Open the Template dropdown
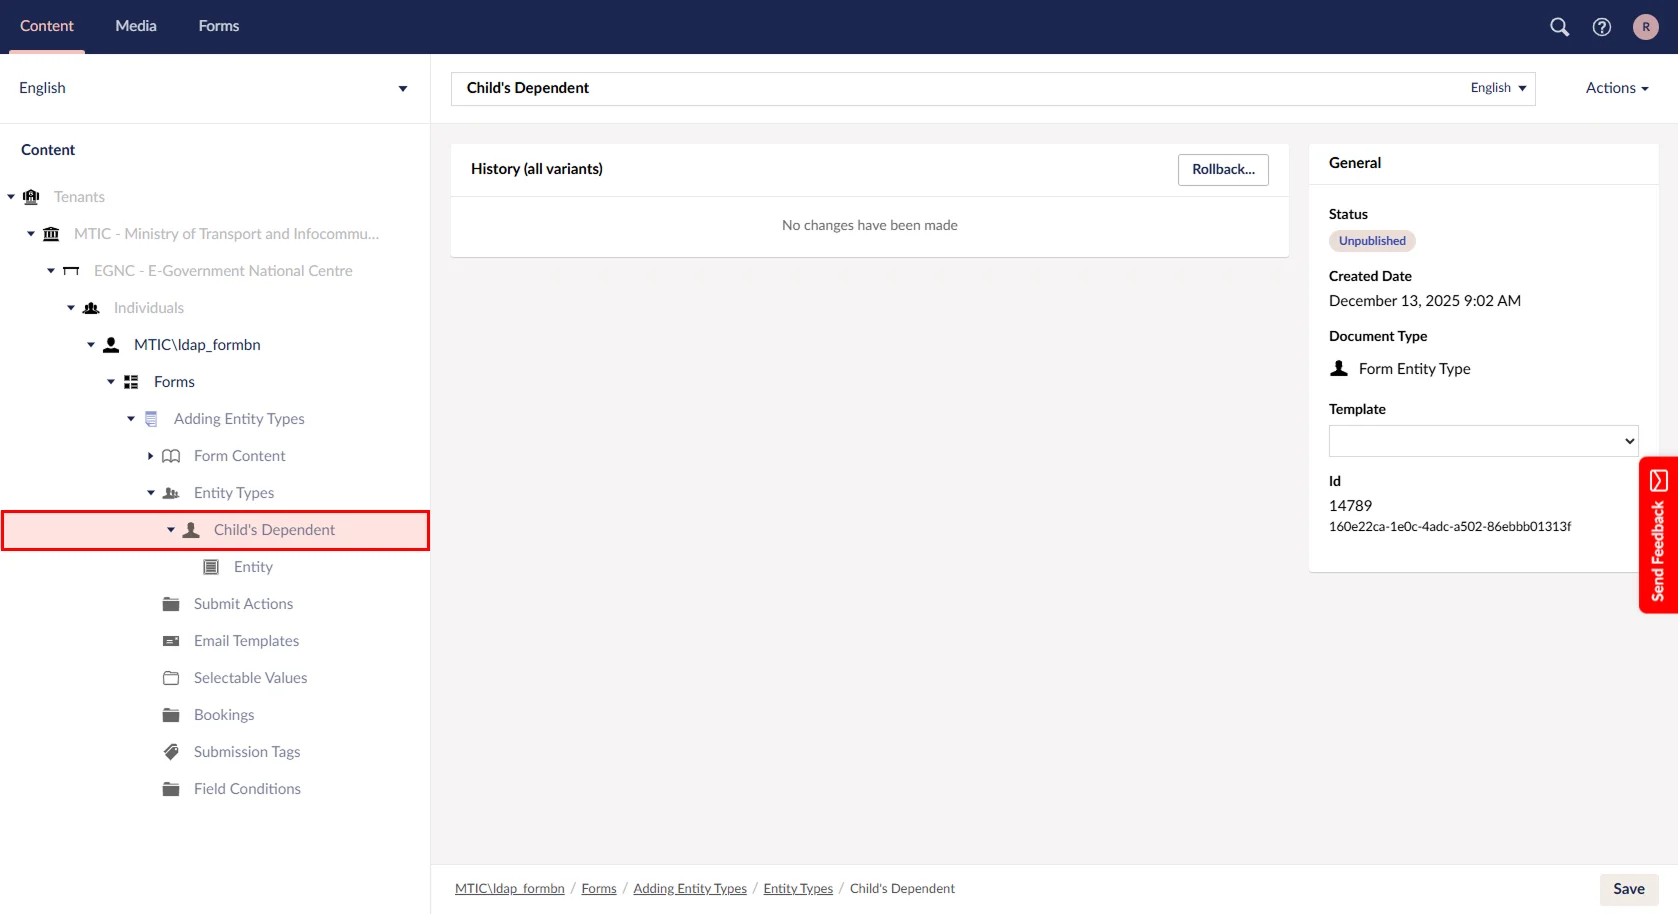This screenshot has height=914, width=1678. (1483, 441)
